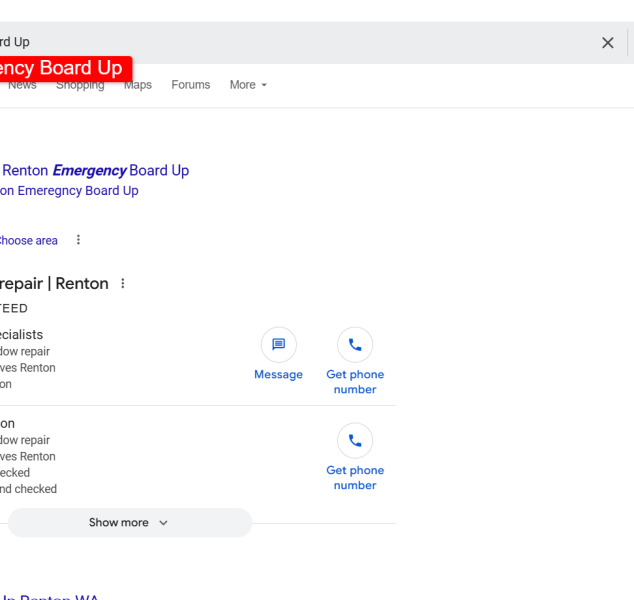This screenshot has height=600, width=634.
Task: Expand listings with Show more button
Action: (x=130, y=522)
